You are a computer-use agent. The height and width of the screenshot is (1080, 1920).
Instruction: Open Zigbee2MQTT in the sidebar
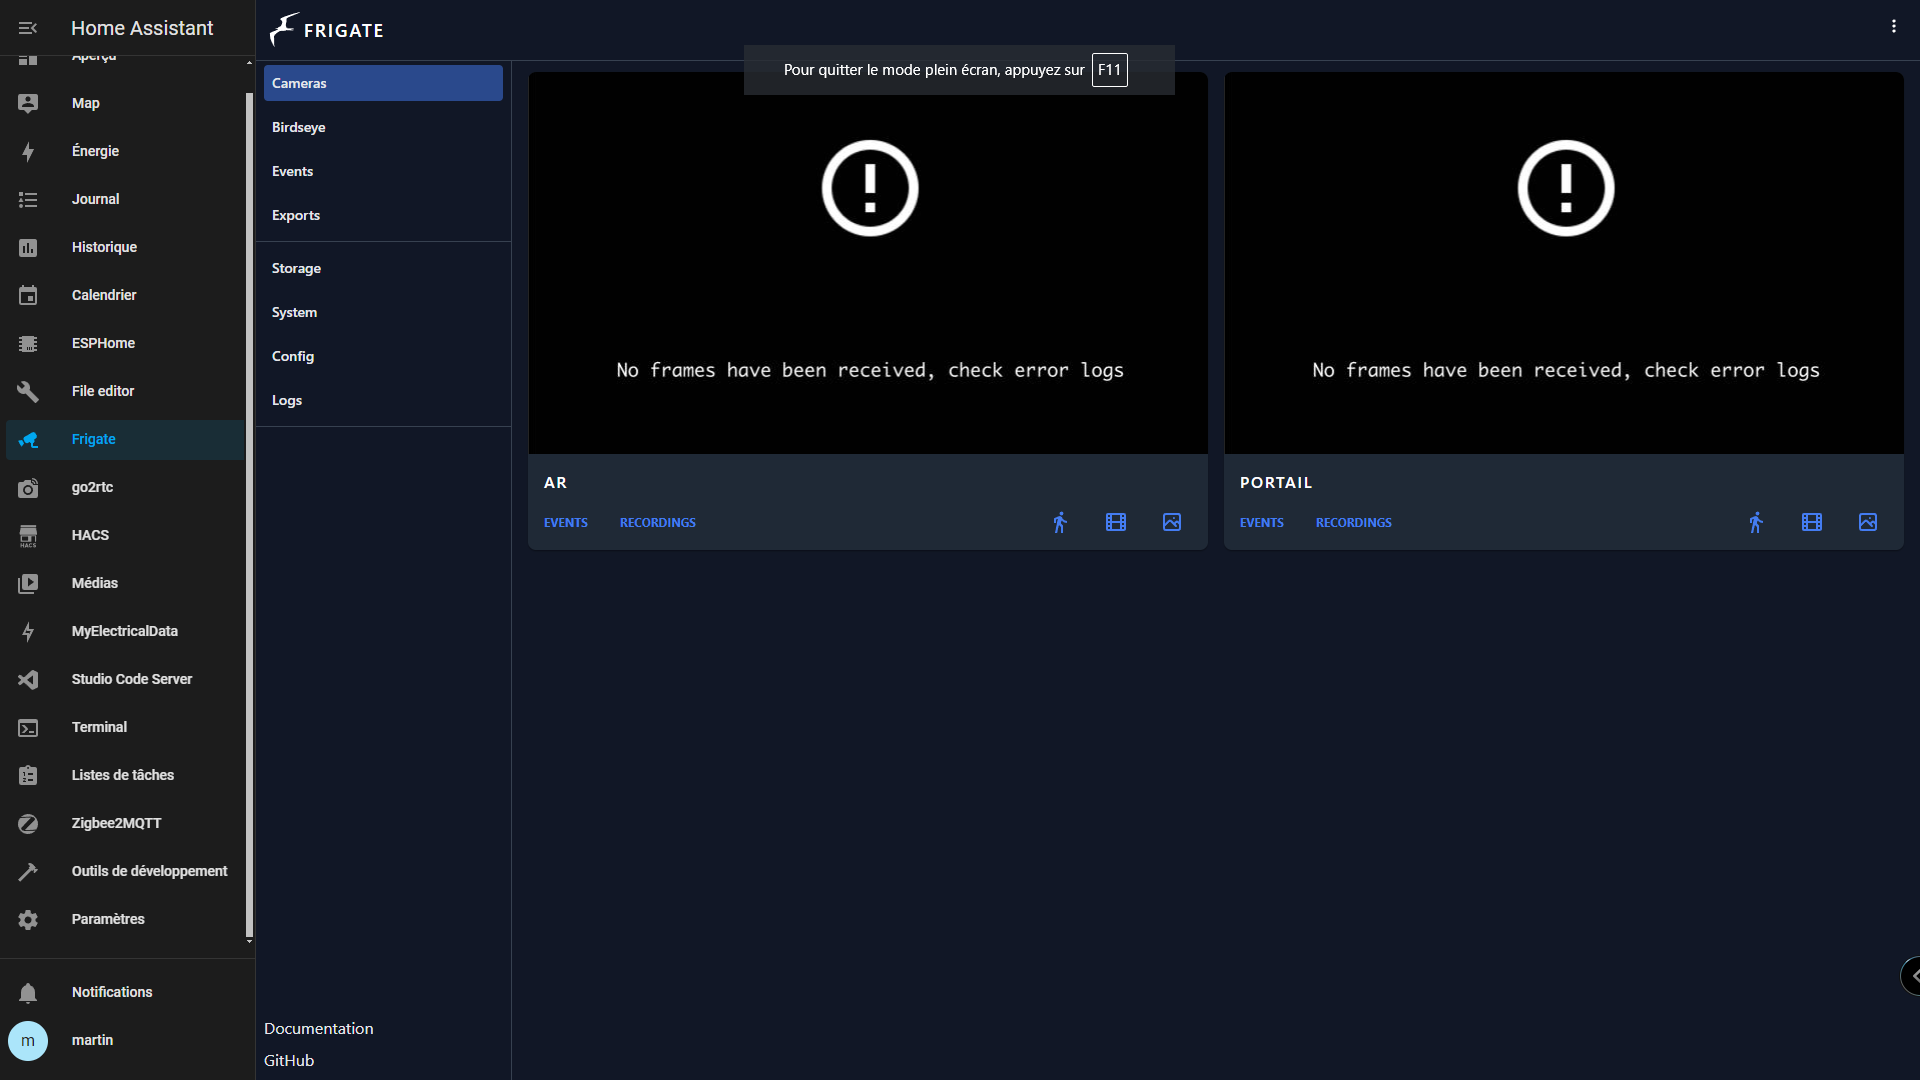coord(116,823)
